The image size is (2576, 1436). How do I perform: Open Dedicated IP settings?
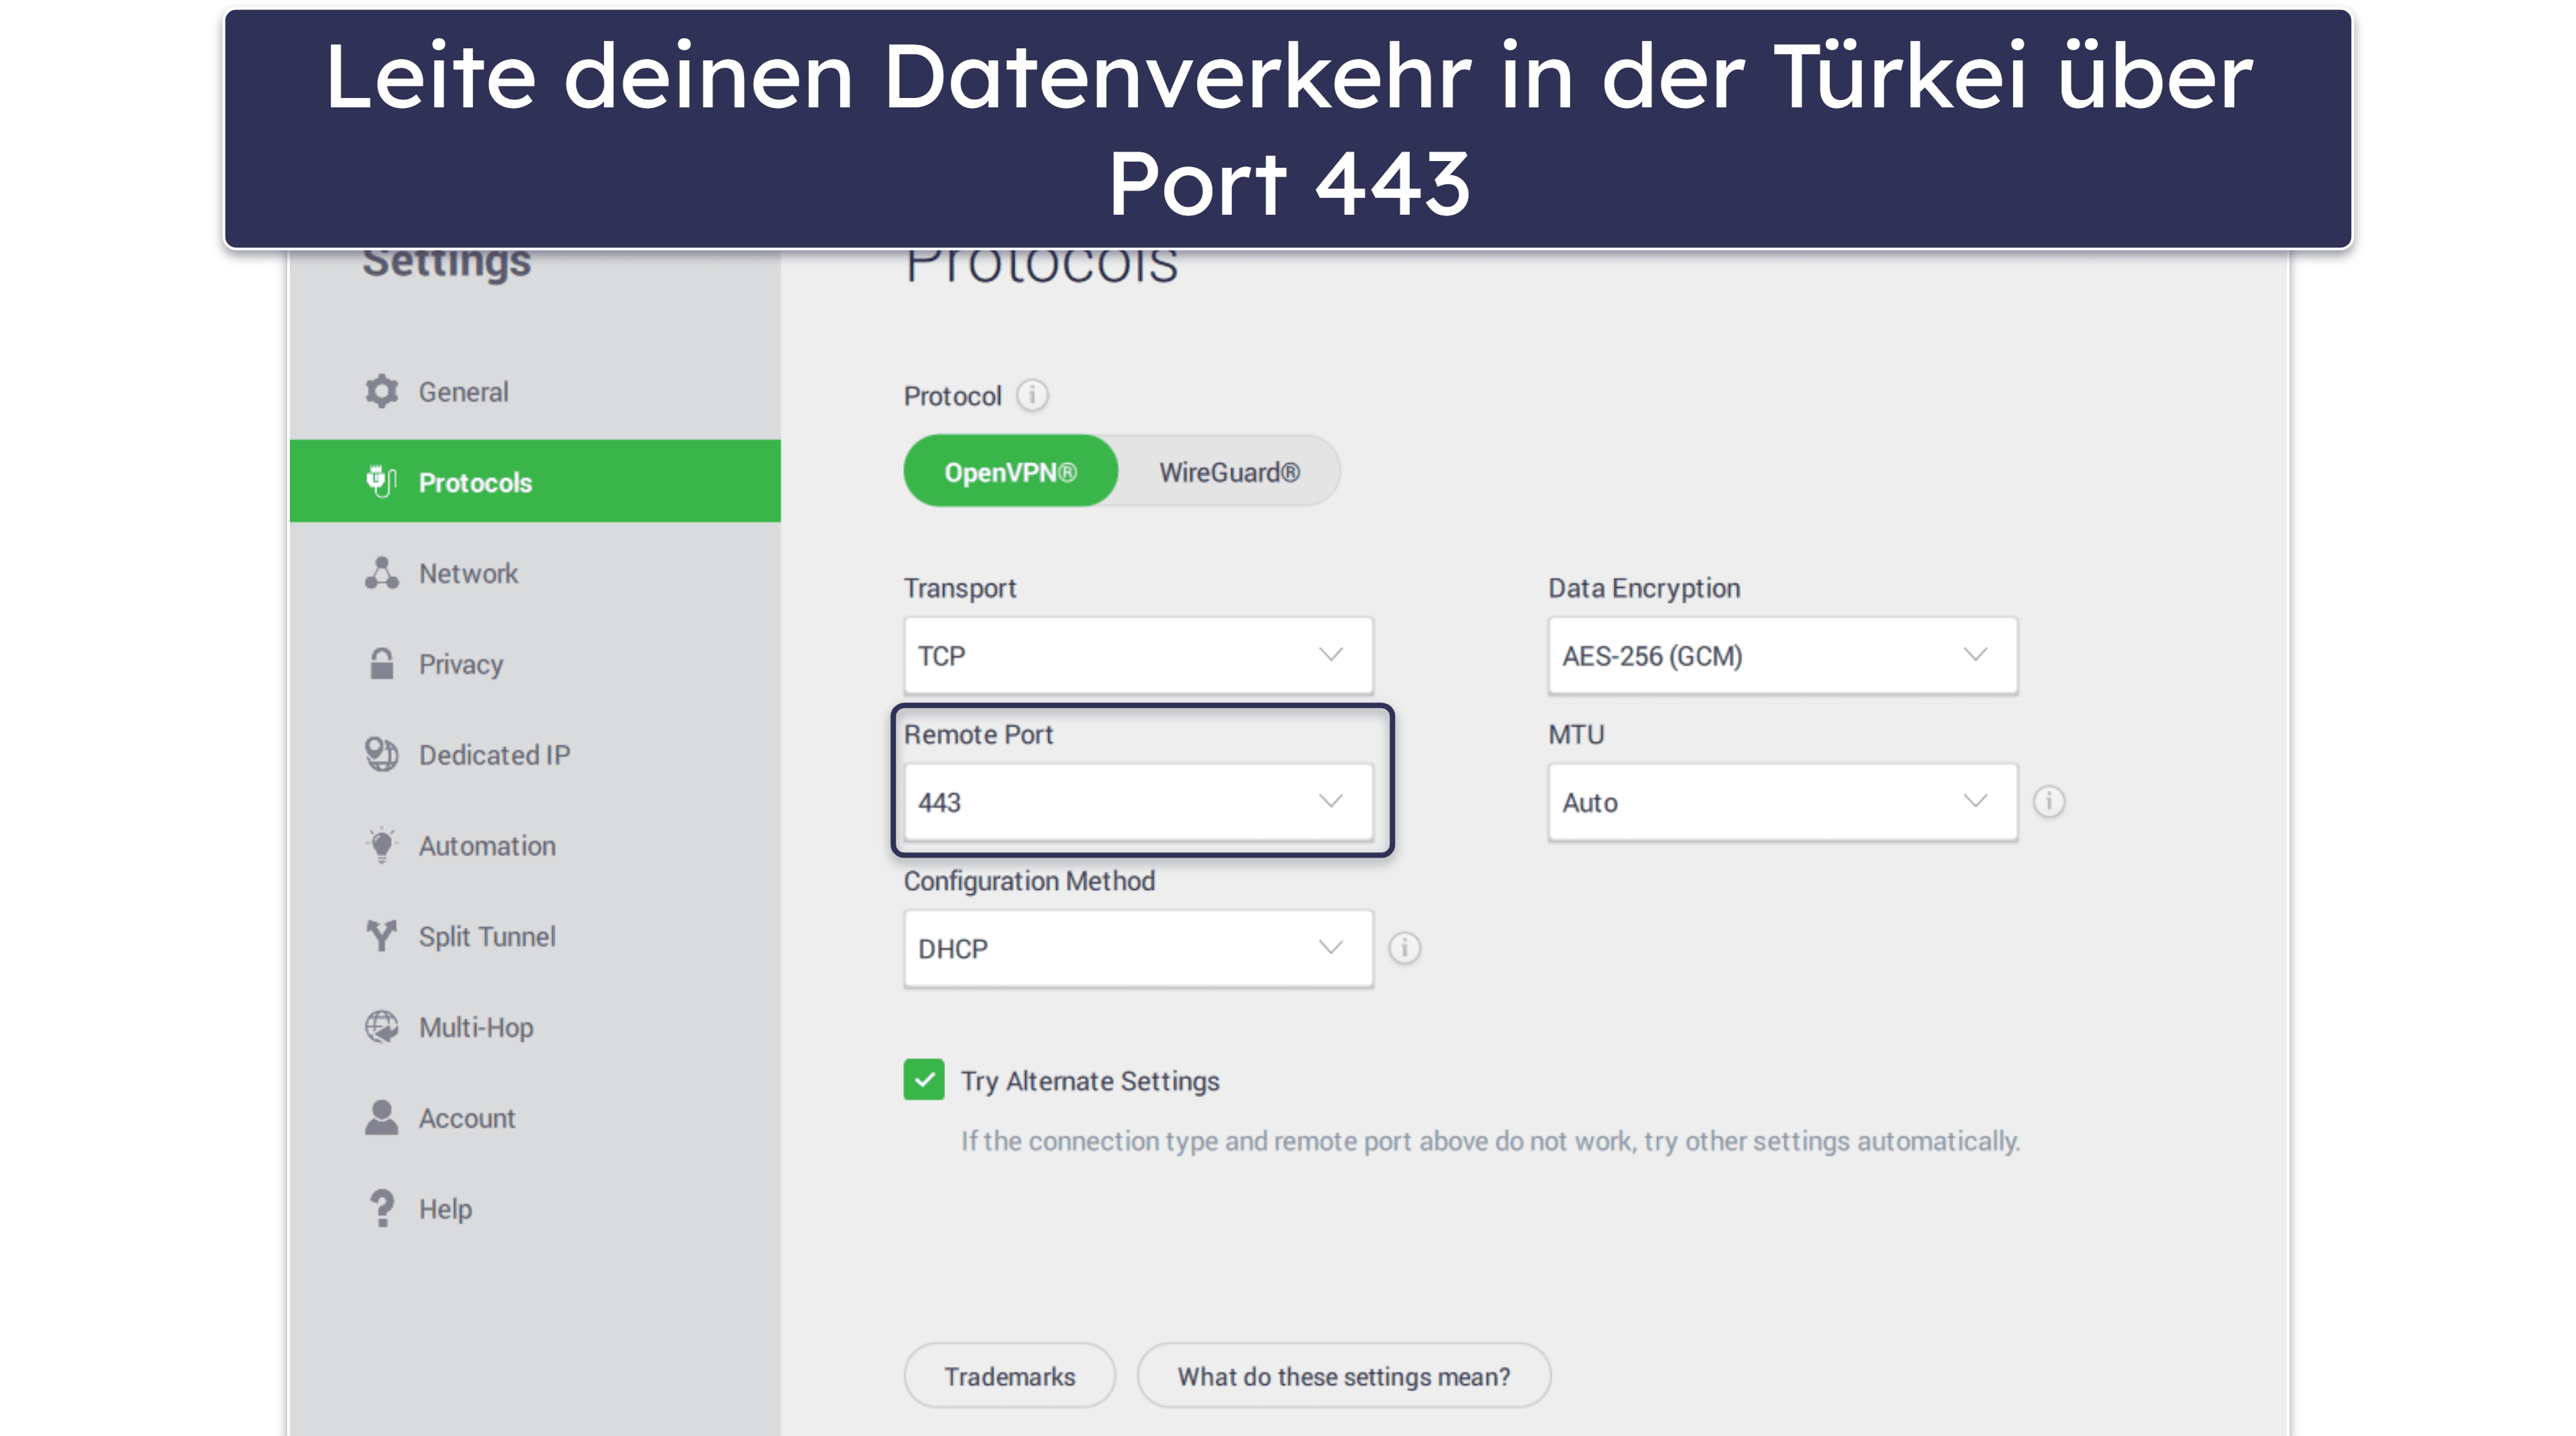[x=535, y=754]
